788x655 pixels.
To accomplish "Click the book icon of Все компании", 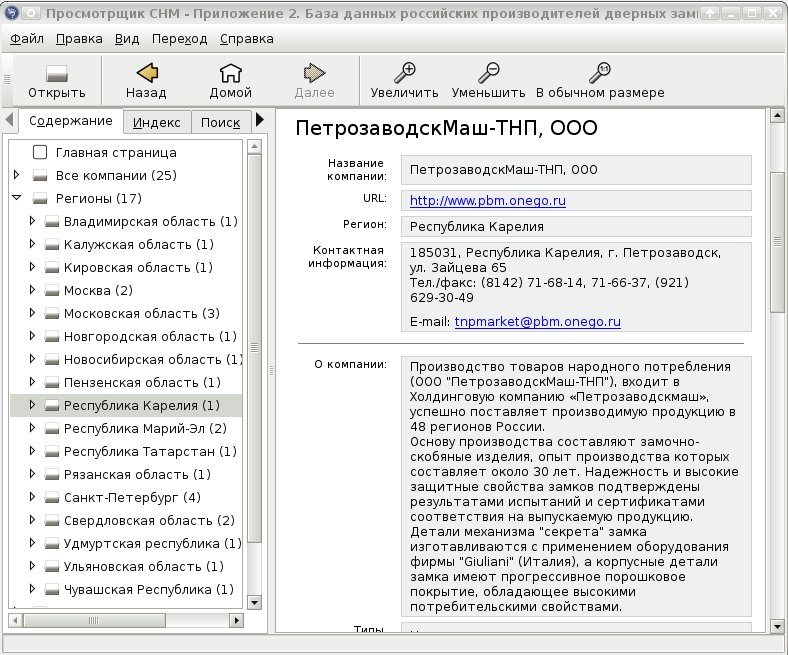I will click(x=40, y=175).
